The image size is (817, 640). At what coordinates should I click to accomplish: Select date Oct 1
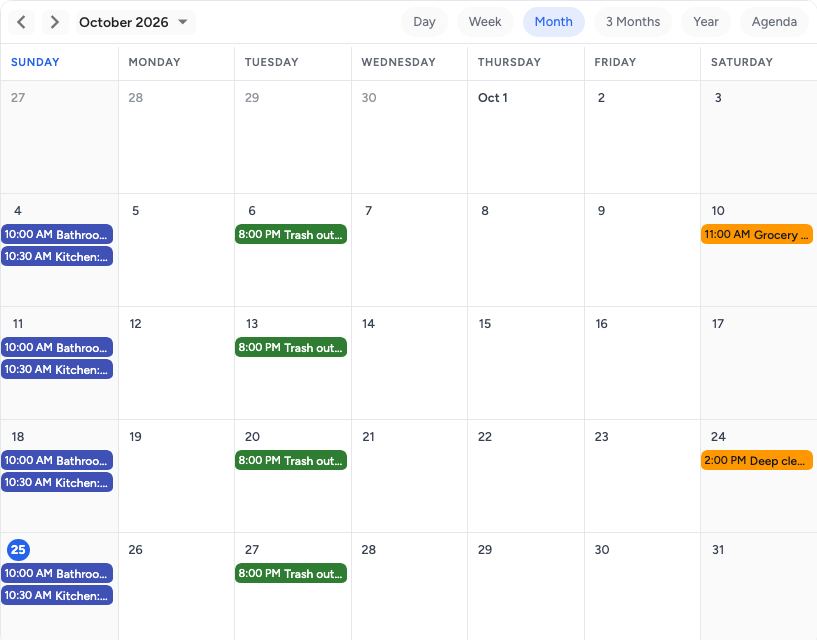click(492, 98)
